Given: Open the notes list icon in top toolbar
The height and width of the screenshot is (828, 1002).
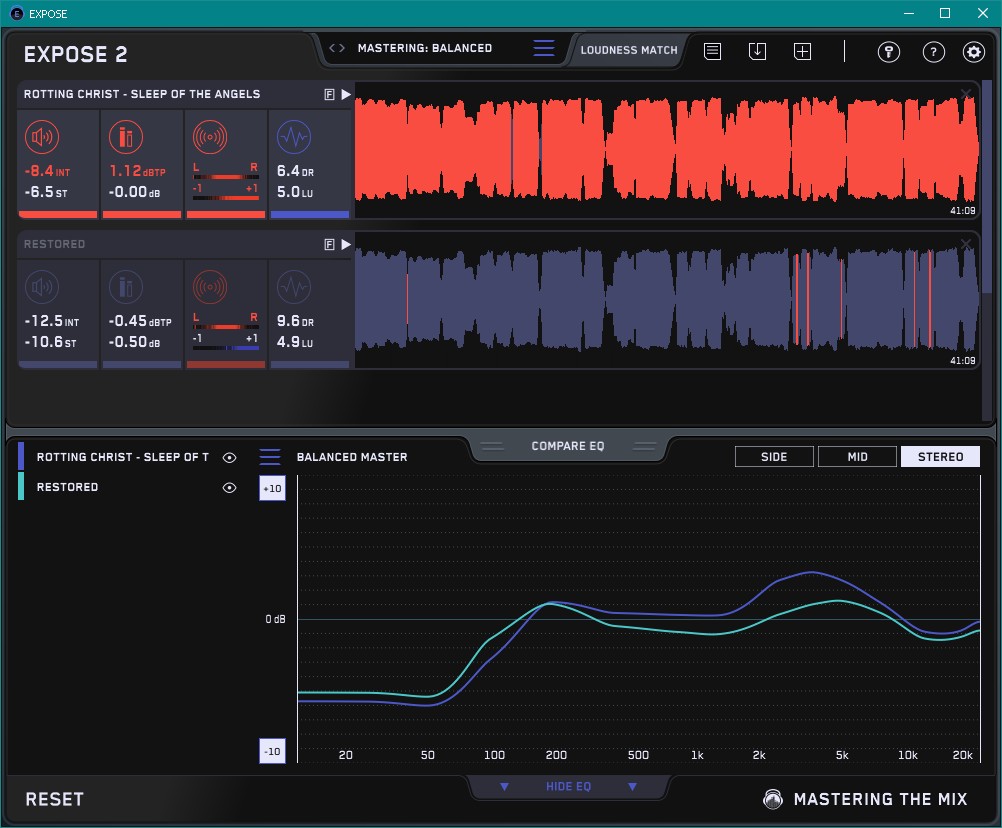Looking at the screenshot, I should tap(712, 51).
